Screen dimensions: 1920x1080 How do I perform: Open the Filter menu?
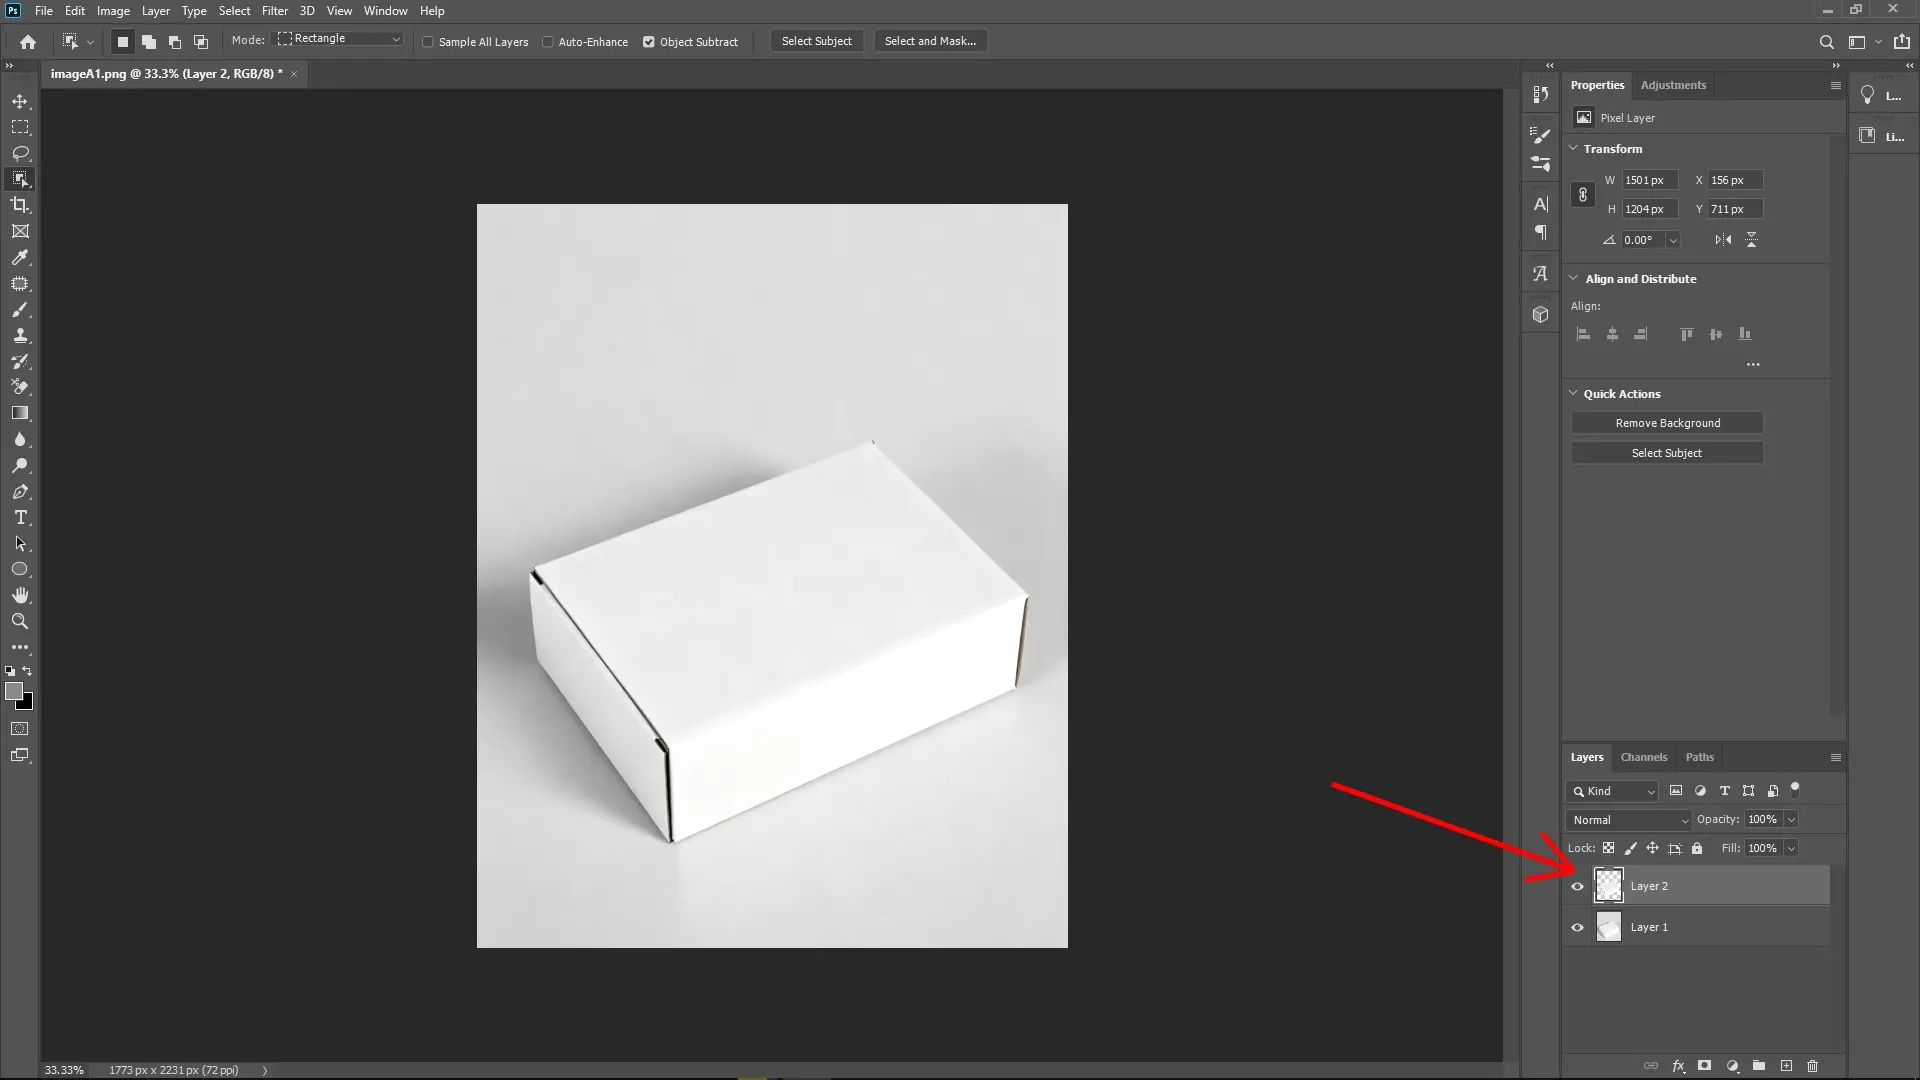[275, 11]
